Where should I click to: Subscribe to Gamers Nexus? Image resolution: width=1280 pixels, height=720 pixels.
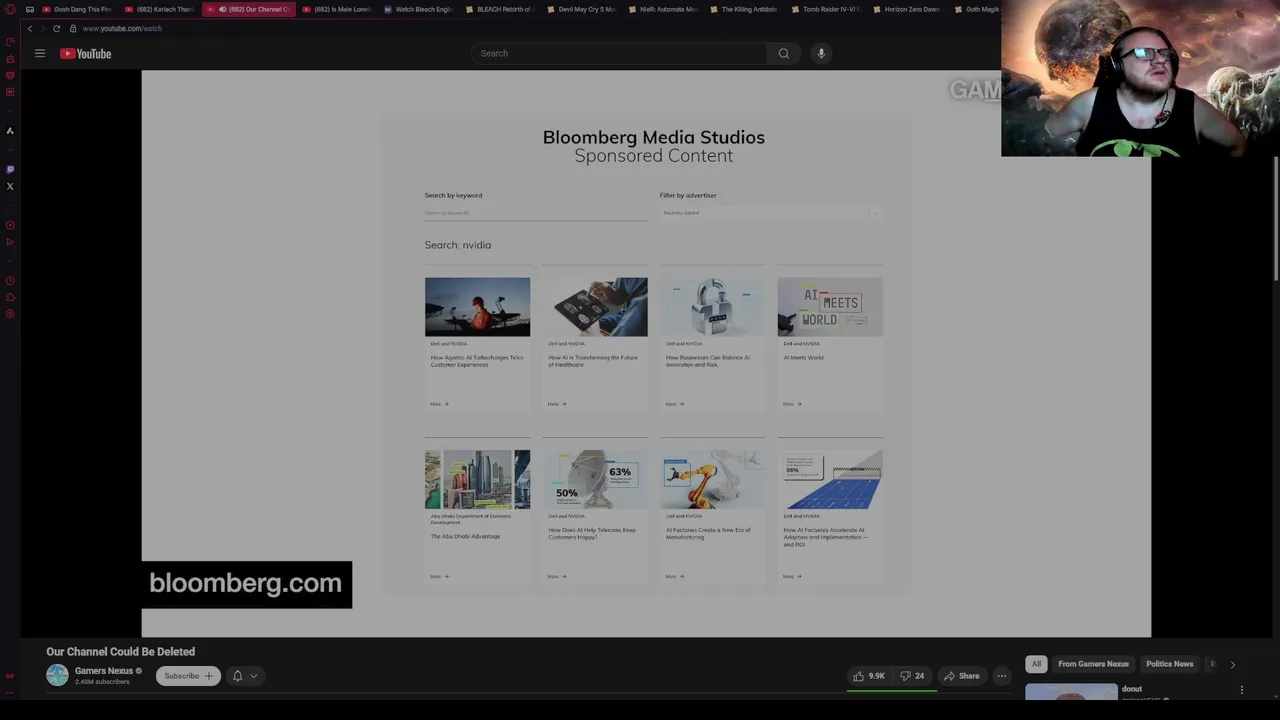coord(188,676)
